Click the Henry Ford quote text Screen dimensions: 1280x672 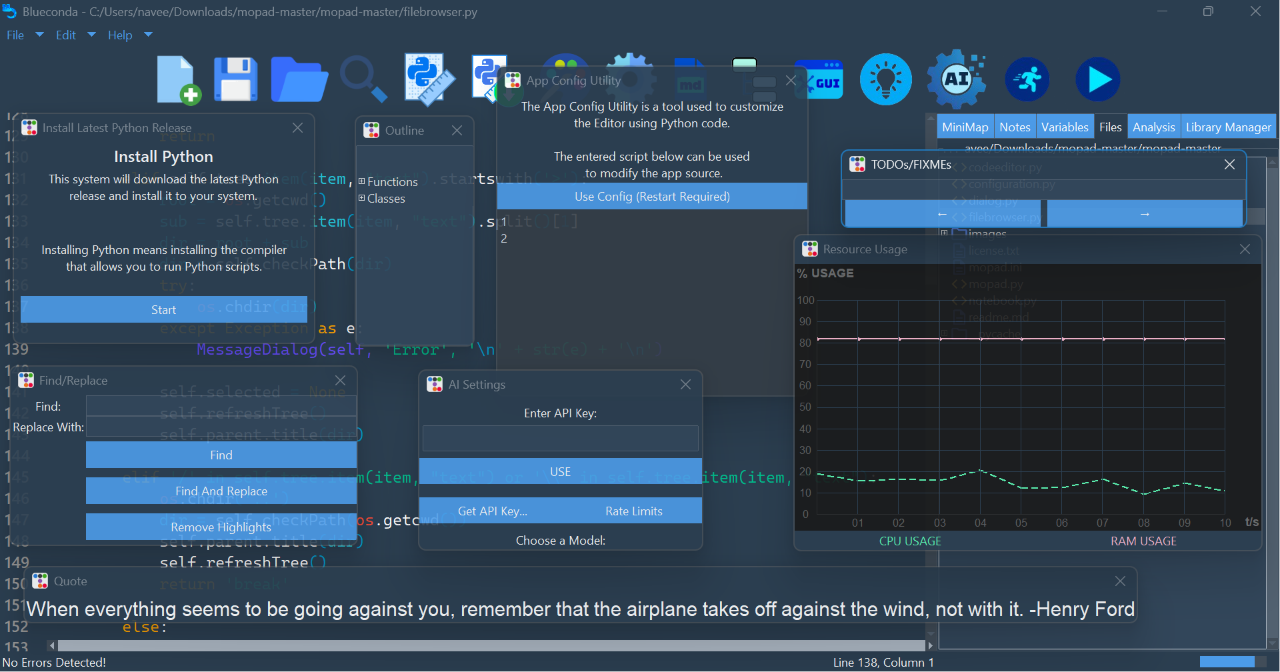tap(581, 609)
